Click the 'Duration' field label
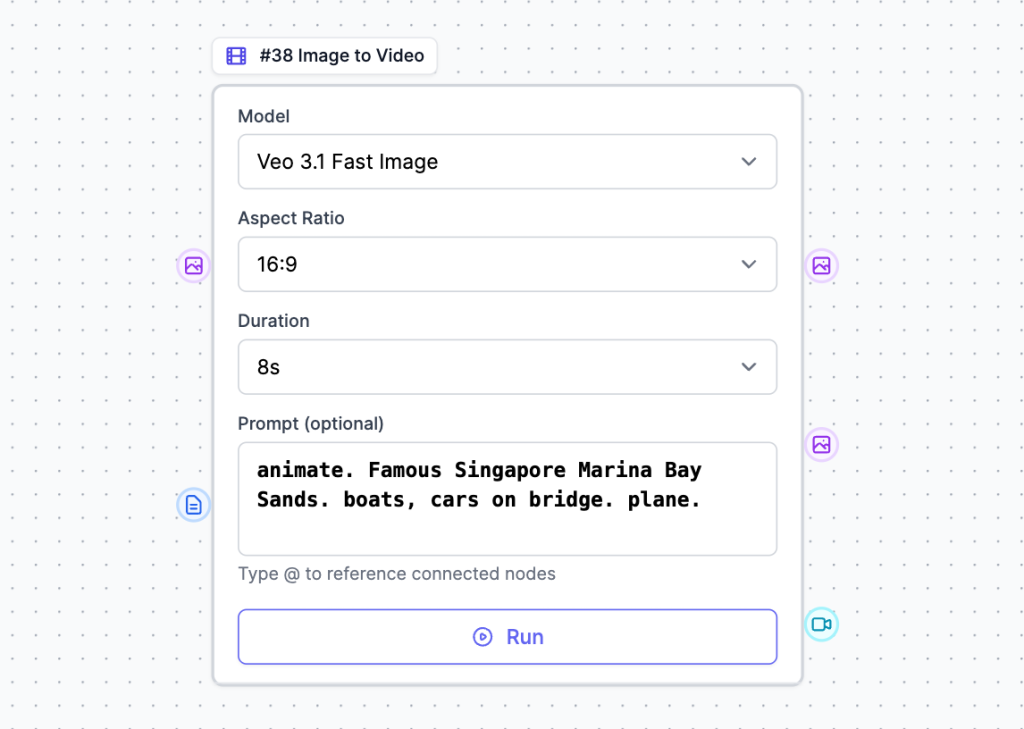The width and height of the screenshot is (1024, 729). point(273,321)
